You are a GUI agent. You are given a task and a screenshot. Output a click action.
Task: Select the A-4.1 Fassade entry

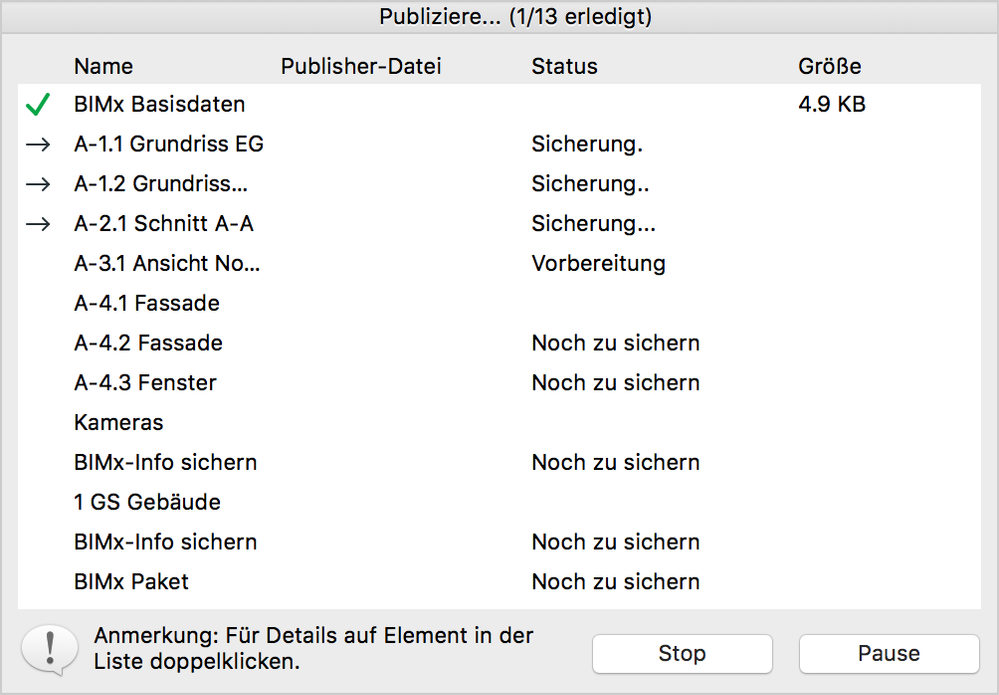pos(147,303)
